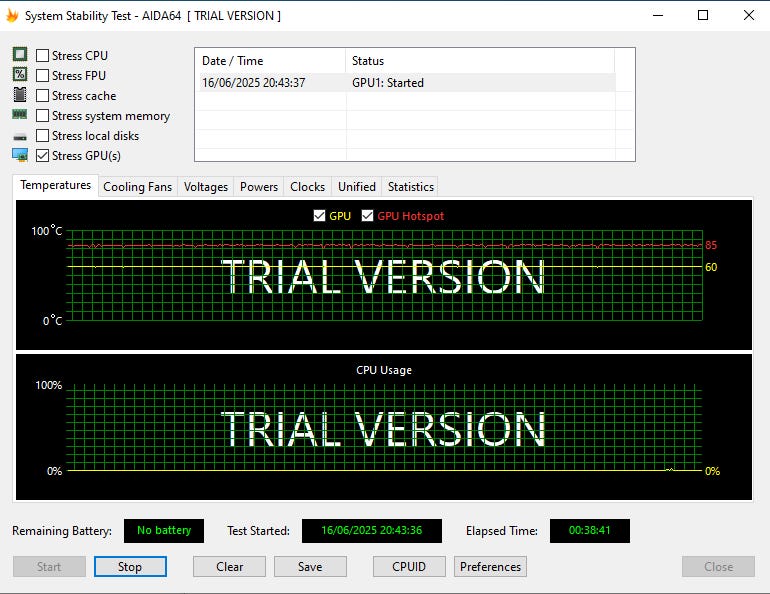Viewport: 770px width, 594px height.
Task: Click the Status column header
Action: click(x=480, y=61)
